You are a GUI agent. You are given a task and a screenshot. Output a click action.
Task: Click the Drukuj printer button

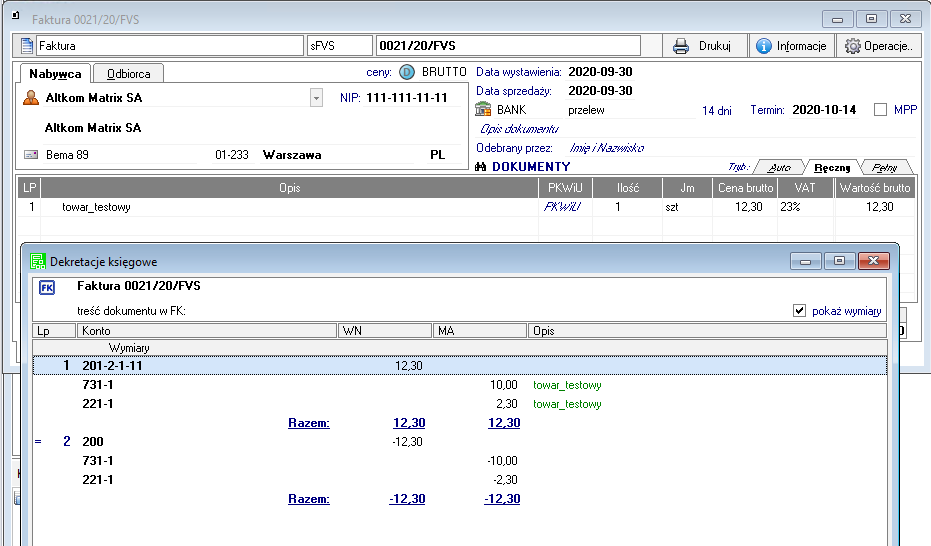[x=702, y=46]
